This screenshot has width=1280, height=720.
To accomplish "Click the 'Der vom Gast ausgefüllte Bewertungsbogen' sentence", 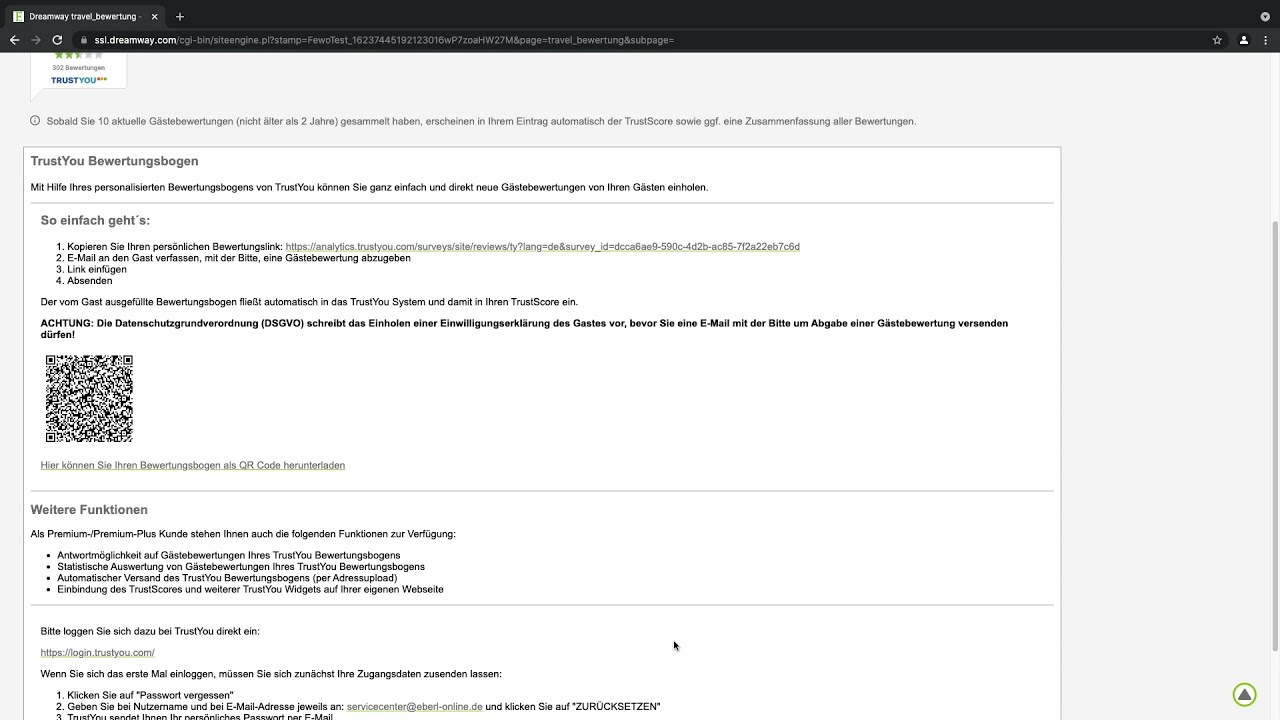I will tap(309, 302).
